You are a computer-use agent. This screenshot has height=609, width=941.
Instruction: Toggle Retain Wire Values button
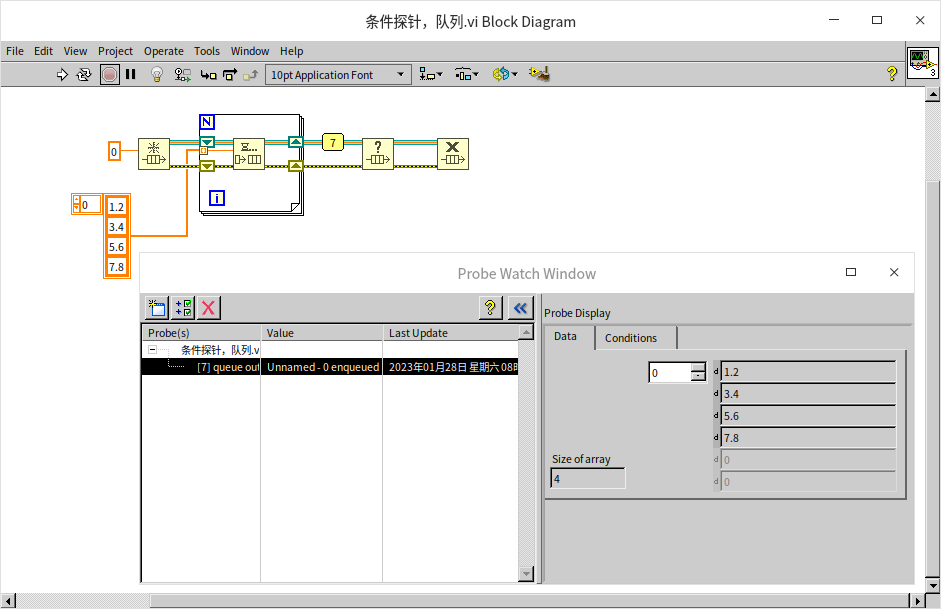pos(183,74)
